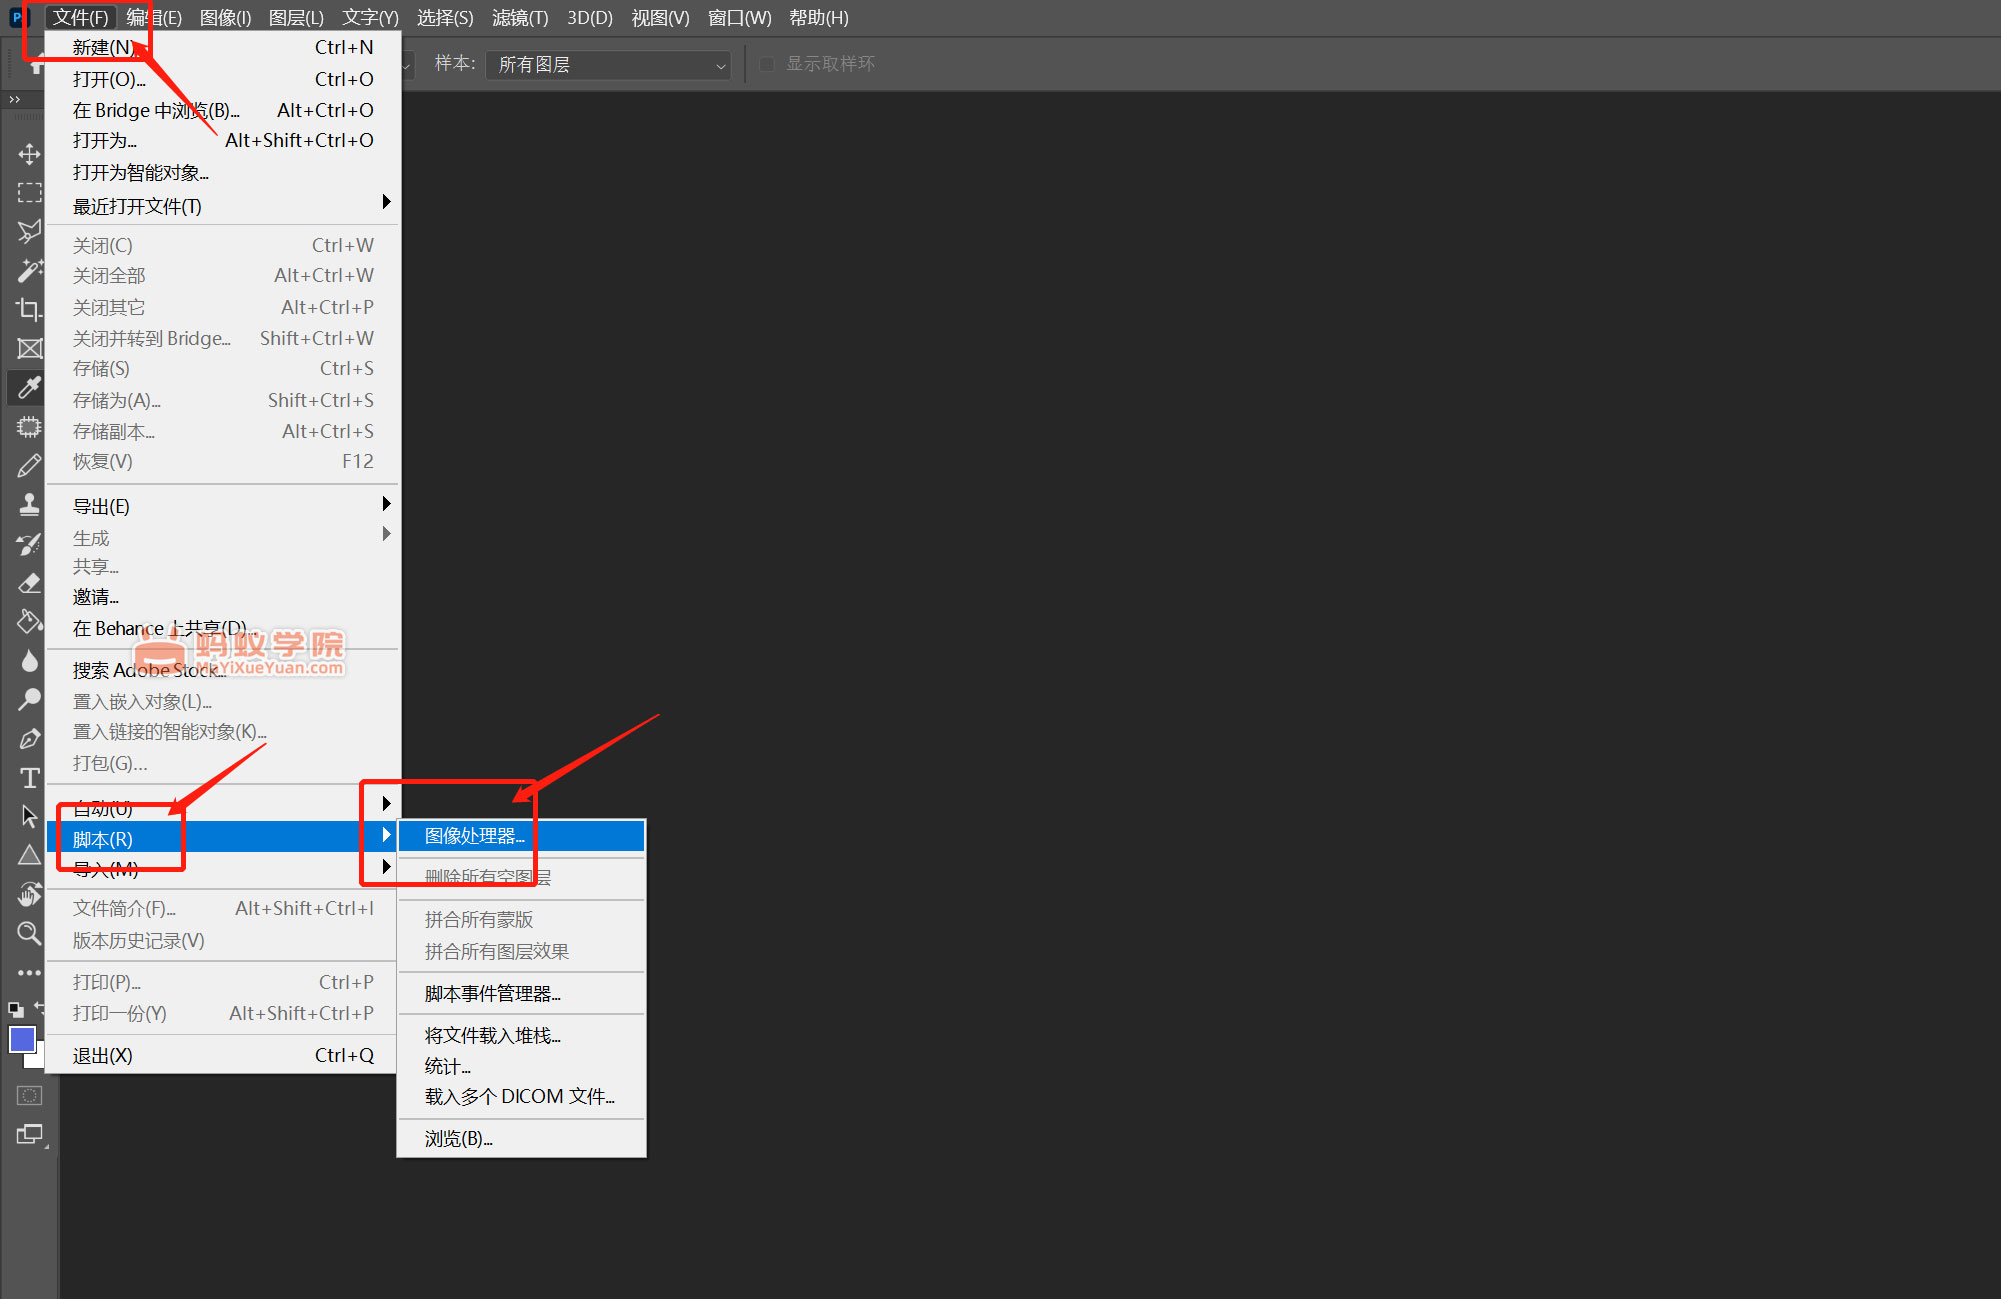Open the 帮助(H) menu
The image size is (2001, 1299).
pyautogui.click(x=818, y=18)
